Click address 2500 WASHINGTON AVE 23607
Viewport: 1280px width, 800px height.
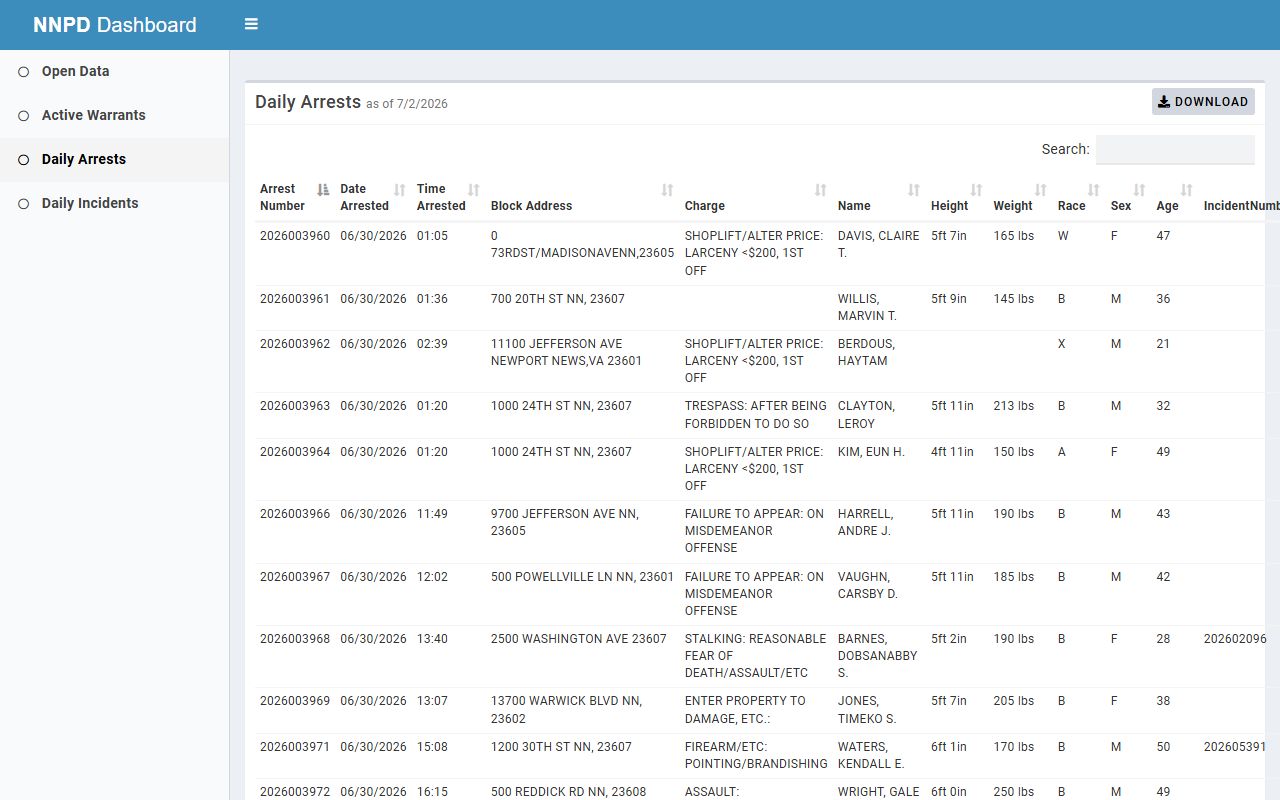click(579, 639)
